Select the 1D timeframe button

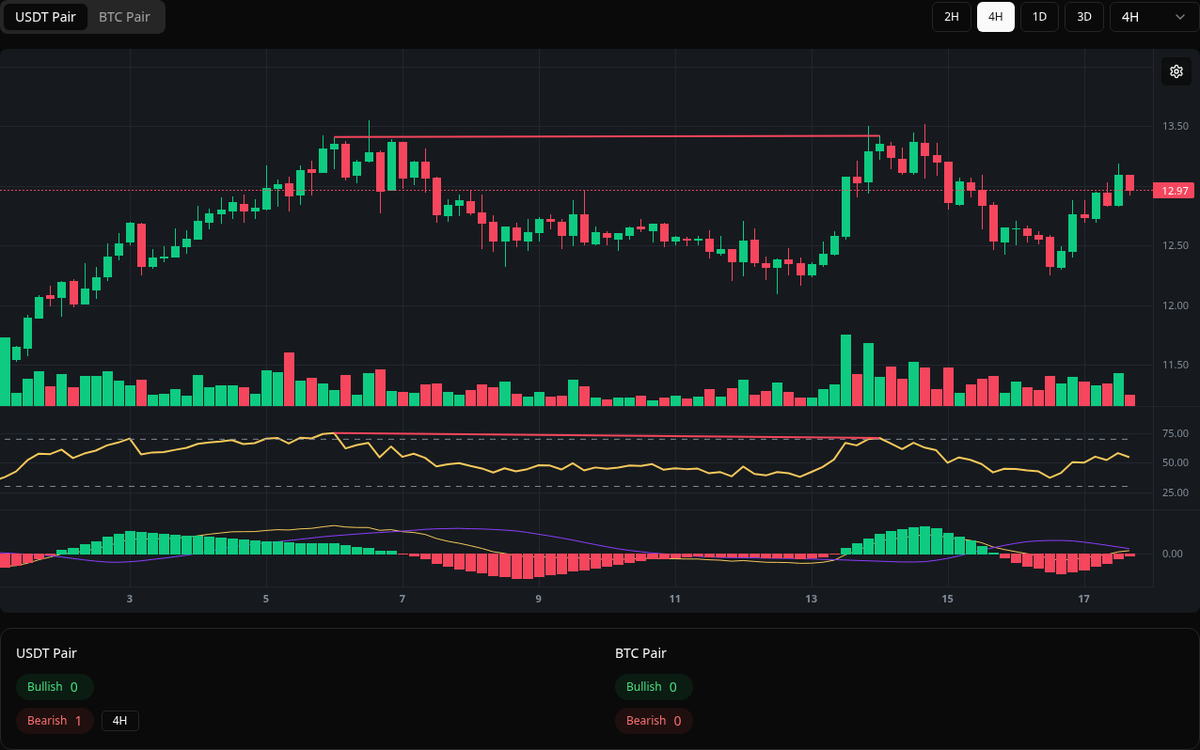1039,17
